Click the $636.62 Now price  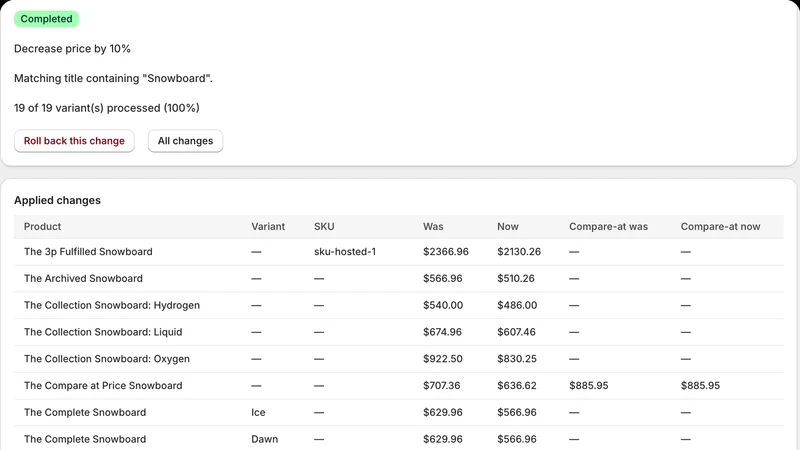point(517,386)
